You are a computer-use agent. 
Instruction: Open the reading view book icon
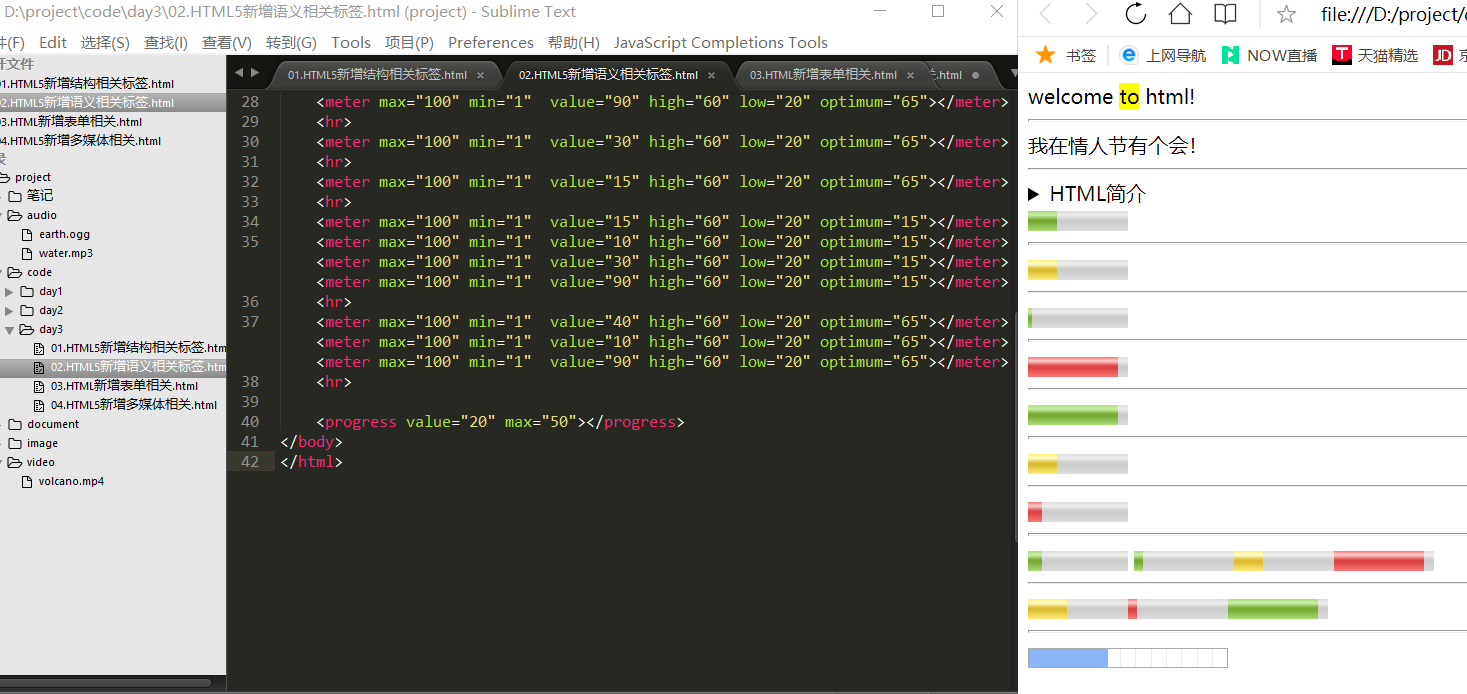coord(1225,14)
